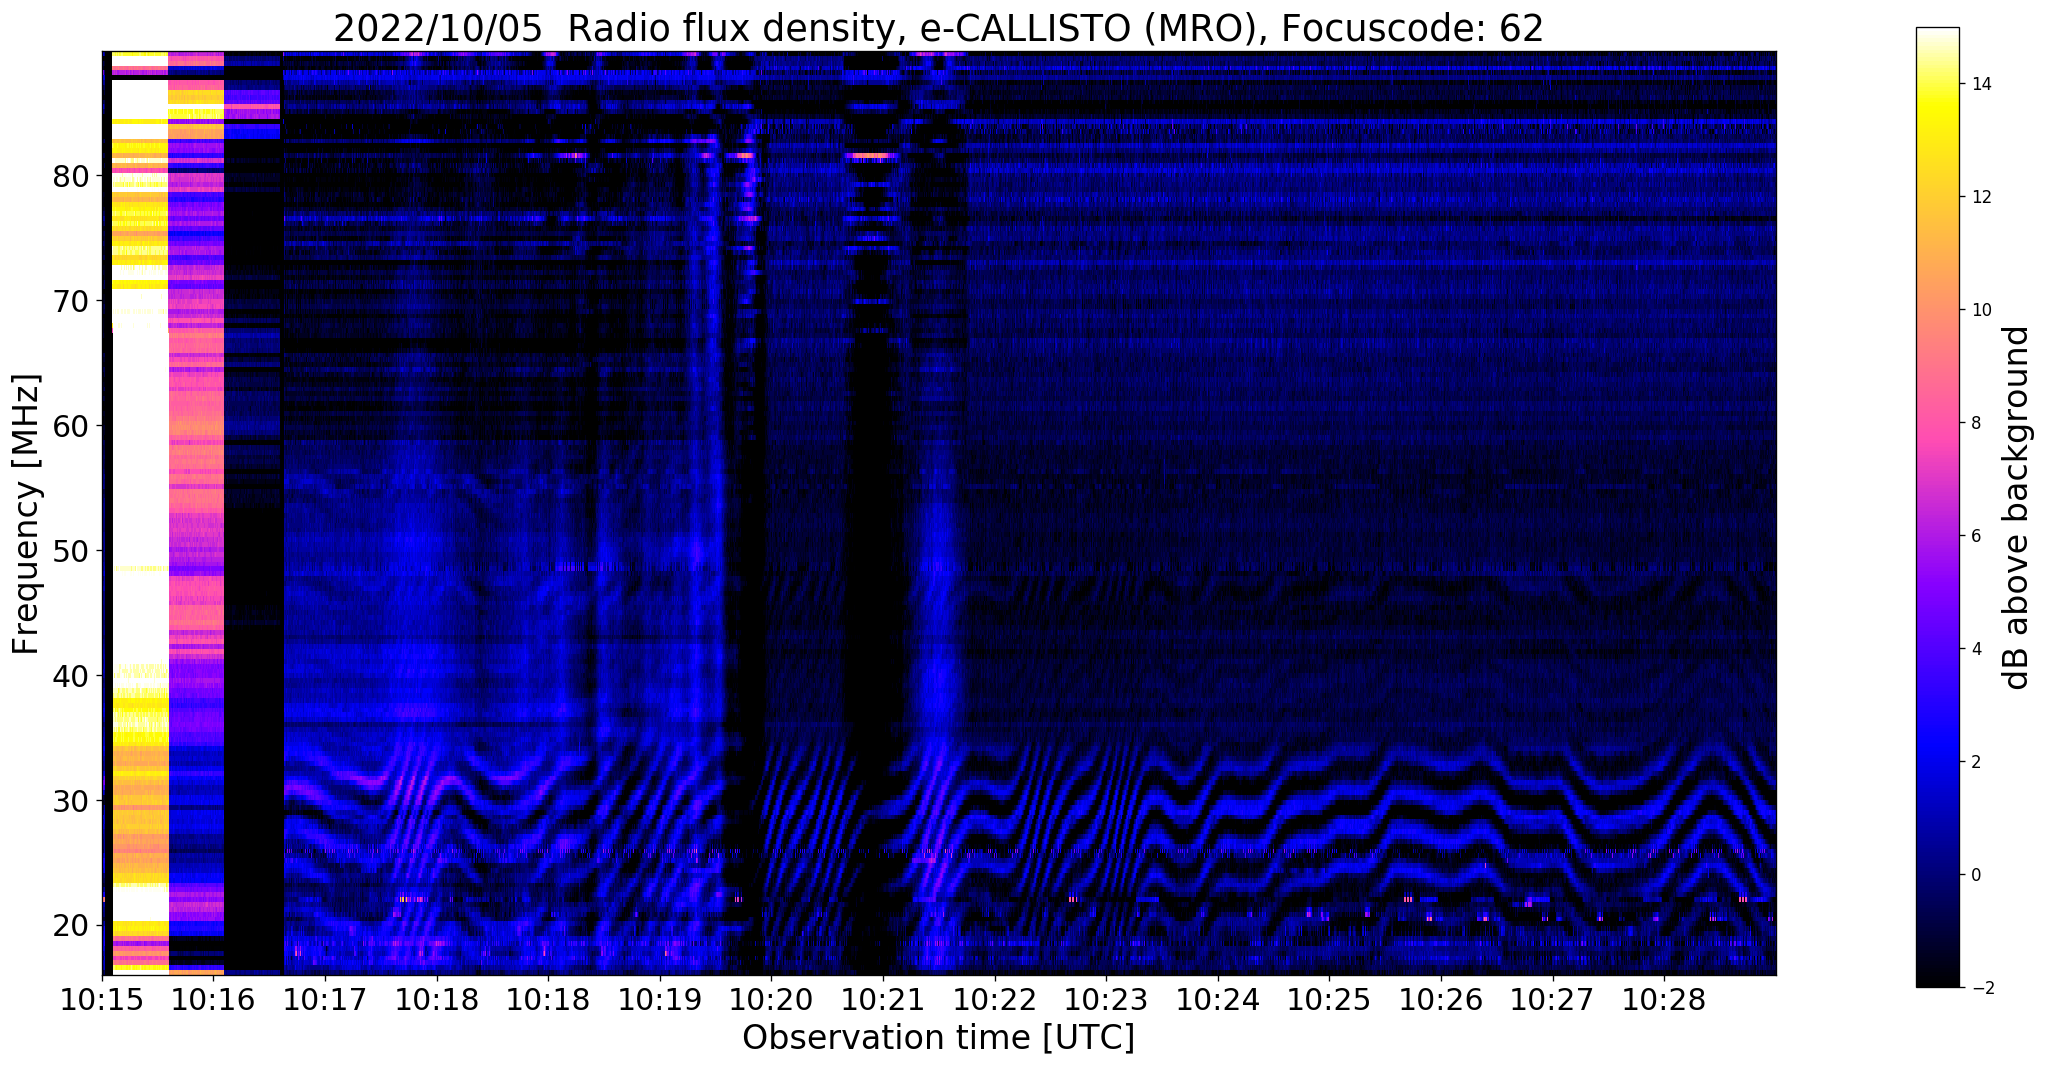Click the colorbar tick labeled 14
This screenshot has width=2047, height=1067.
click(x=1980, y=84)
